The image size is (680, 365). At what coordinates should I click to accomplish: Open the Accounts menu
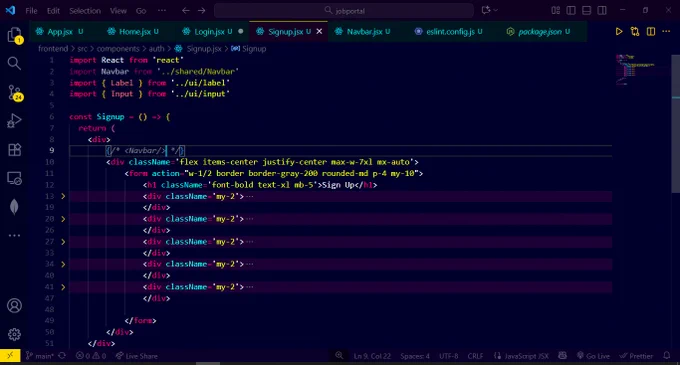point(14,306)
